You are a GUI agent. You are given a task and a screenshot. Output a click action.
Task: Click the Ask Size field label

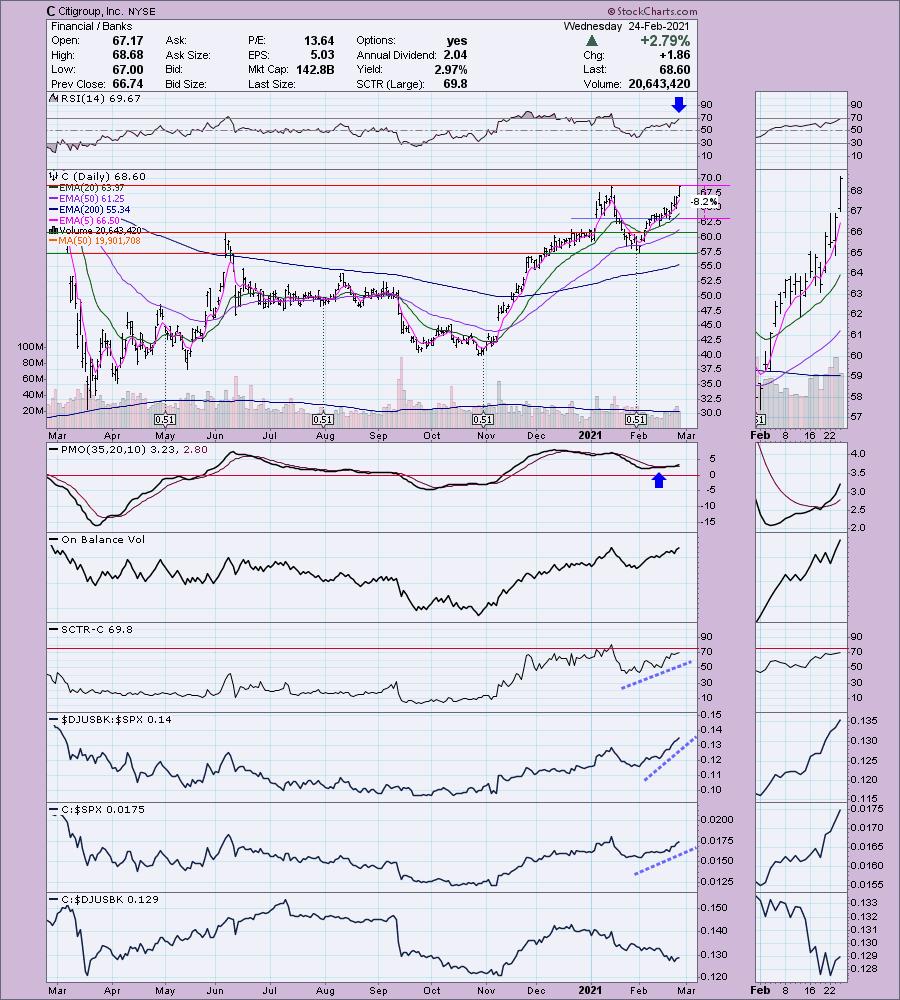click(188, 55)
